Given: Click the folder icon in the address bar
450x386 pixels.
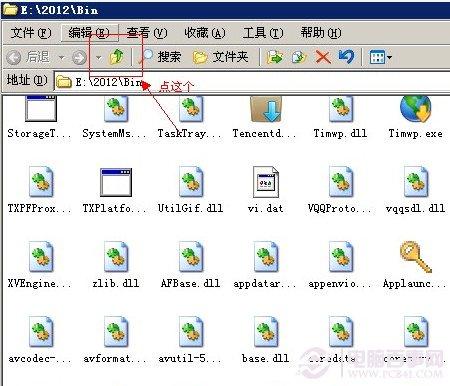Looking at the screenshot, I should click(64, 81).
